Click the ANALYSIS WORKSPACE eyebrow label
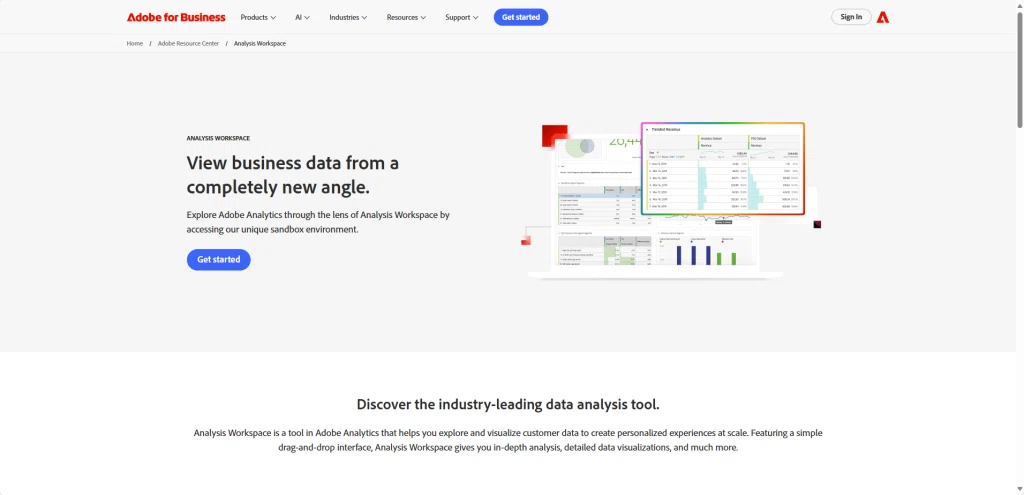Screen dimensions: 1024x495 coord(218,138)
